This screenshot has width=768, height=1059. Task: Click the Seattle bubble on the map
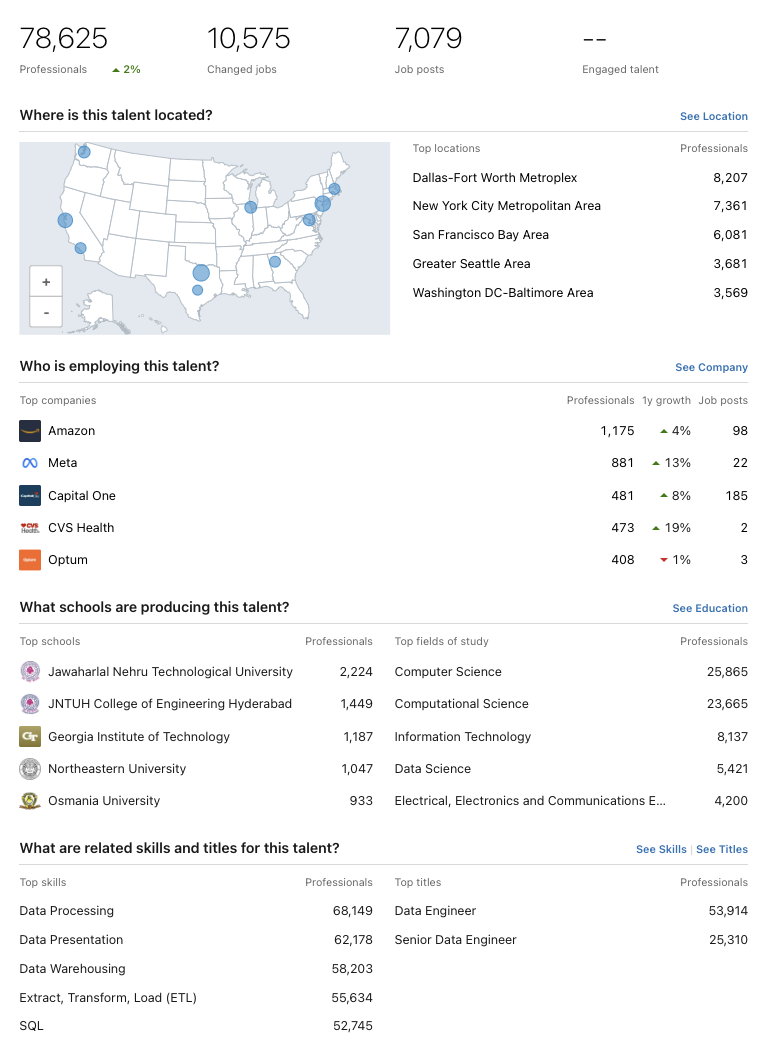[84, 152]
